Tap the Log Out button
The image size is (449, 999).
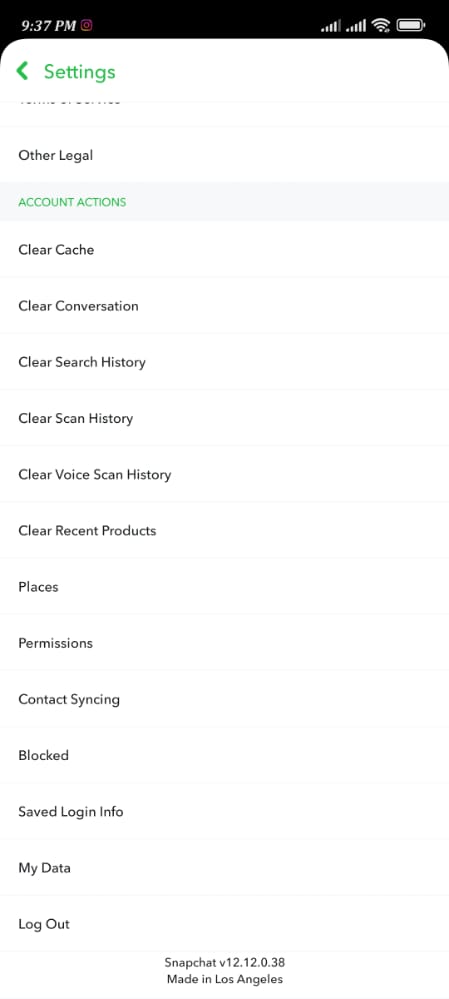[224, 924]
